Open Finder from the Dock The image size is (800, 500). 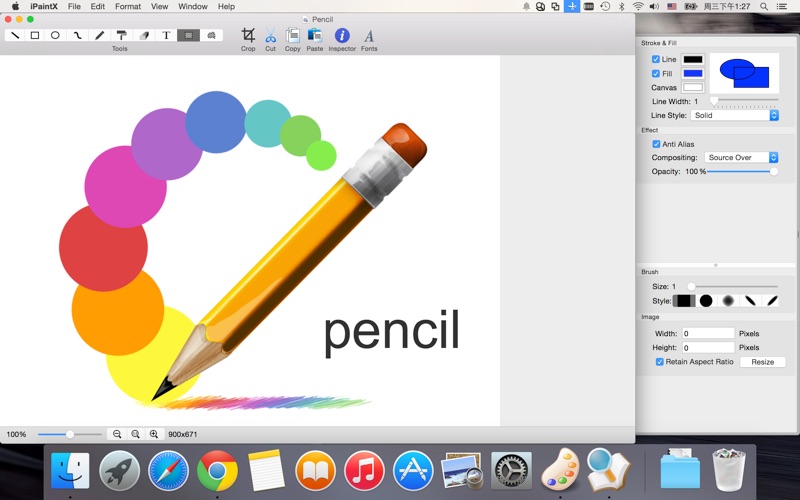70,471
